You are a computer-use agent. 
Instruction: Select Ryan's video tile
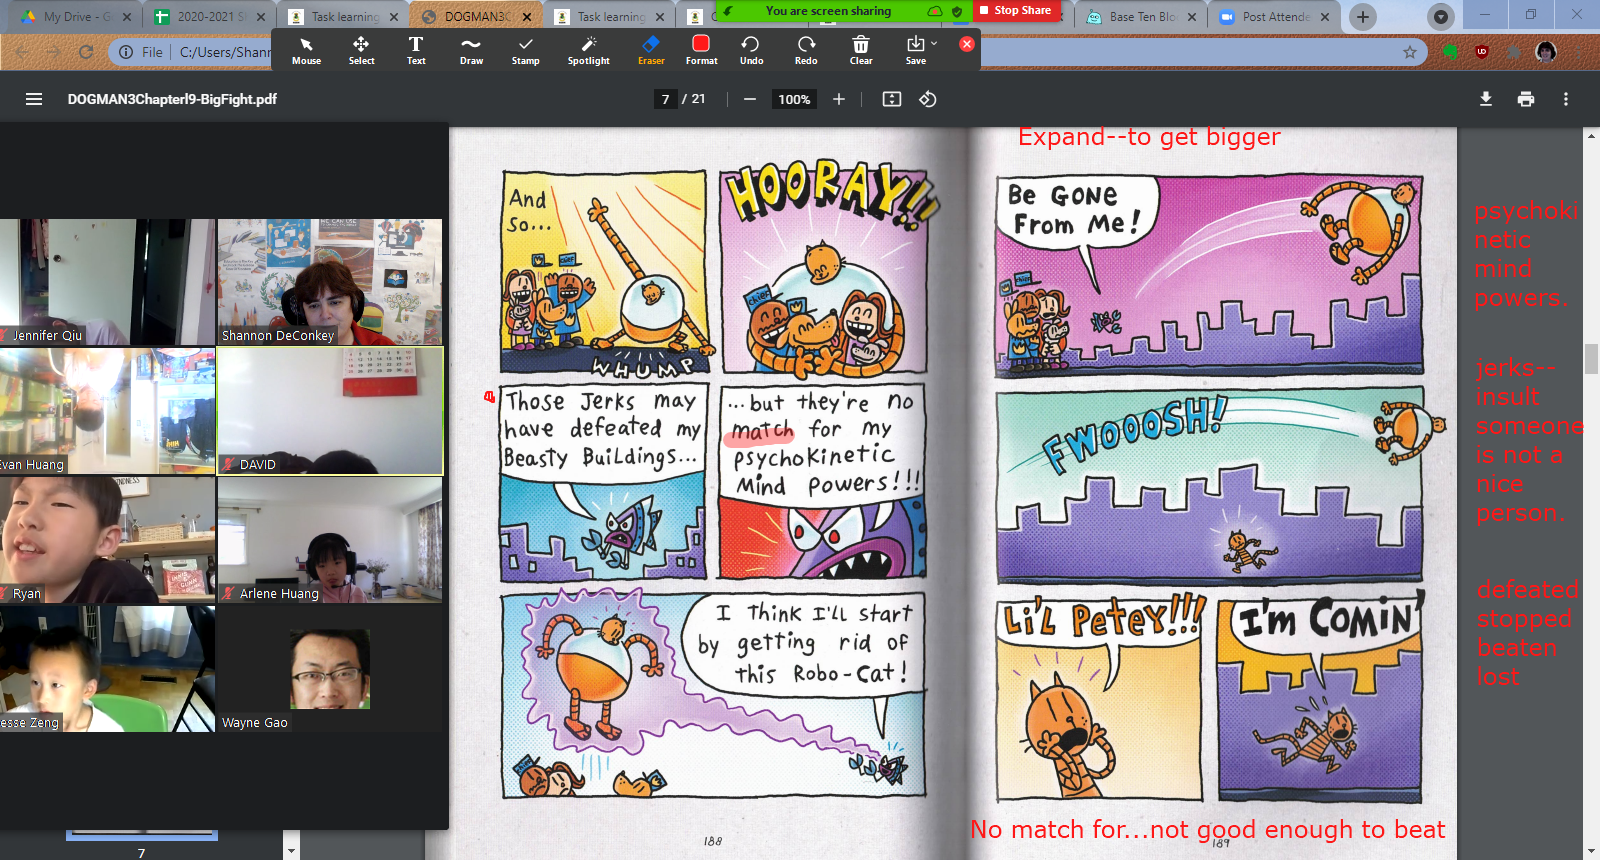[107, 540]
